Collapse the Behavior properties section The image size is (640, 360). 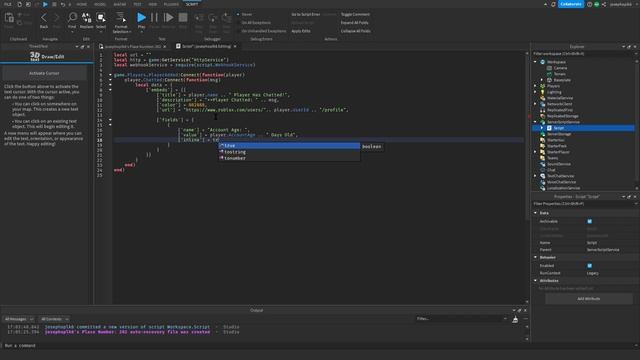coord(536,258)
